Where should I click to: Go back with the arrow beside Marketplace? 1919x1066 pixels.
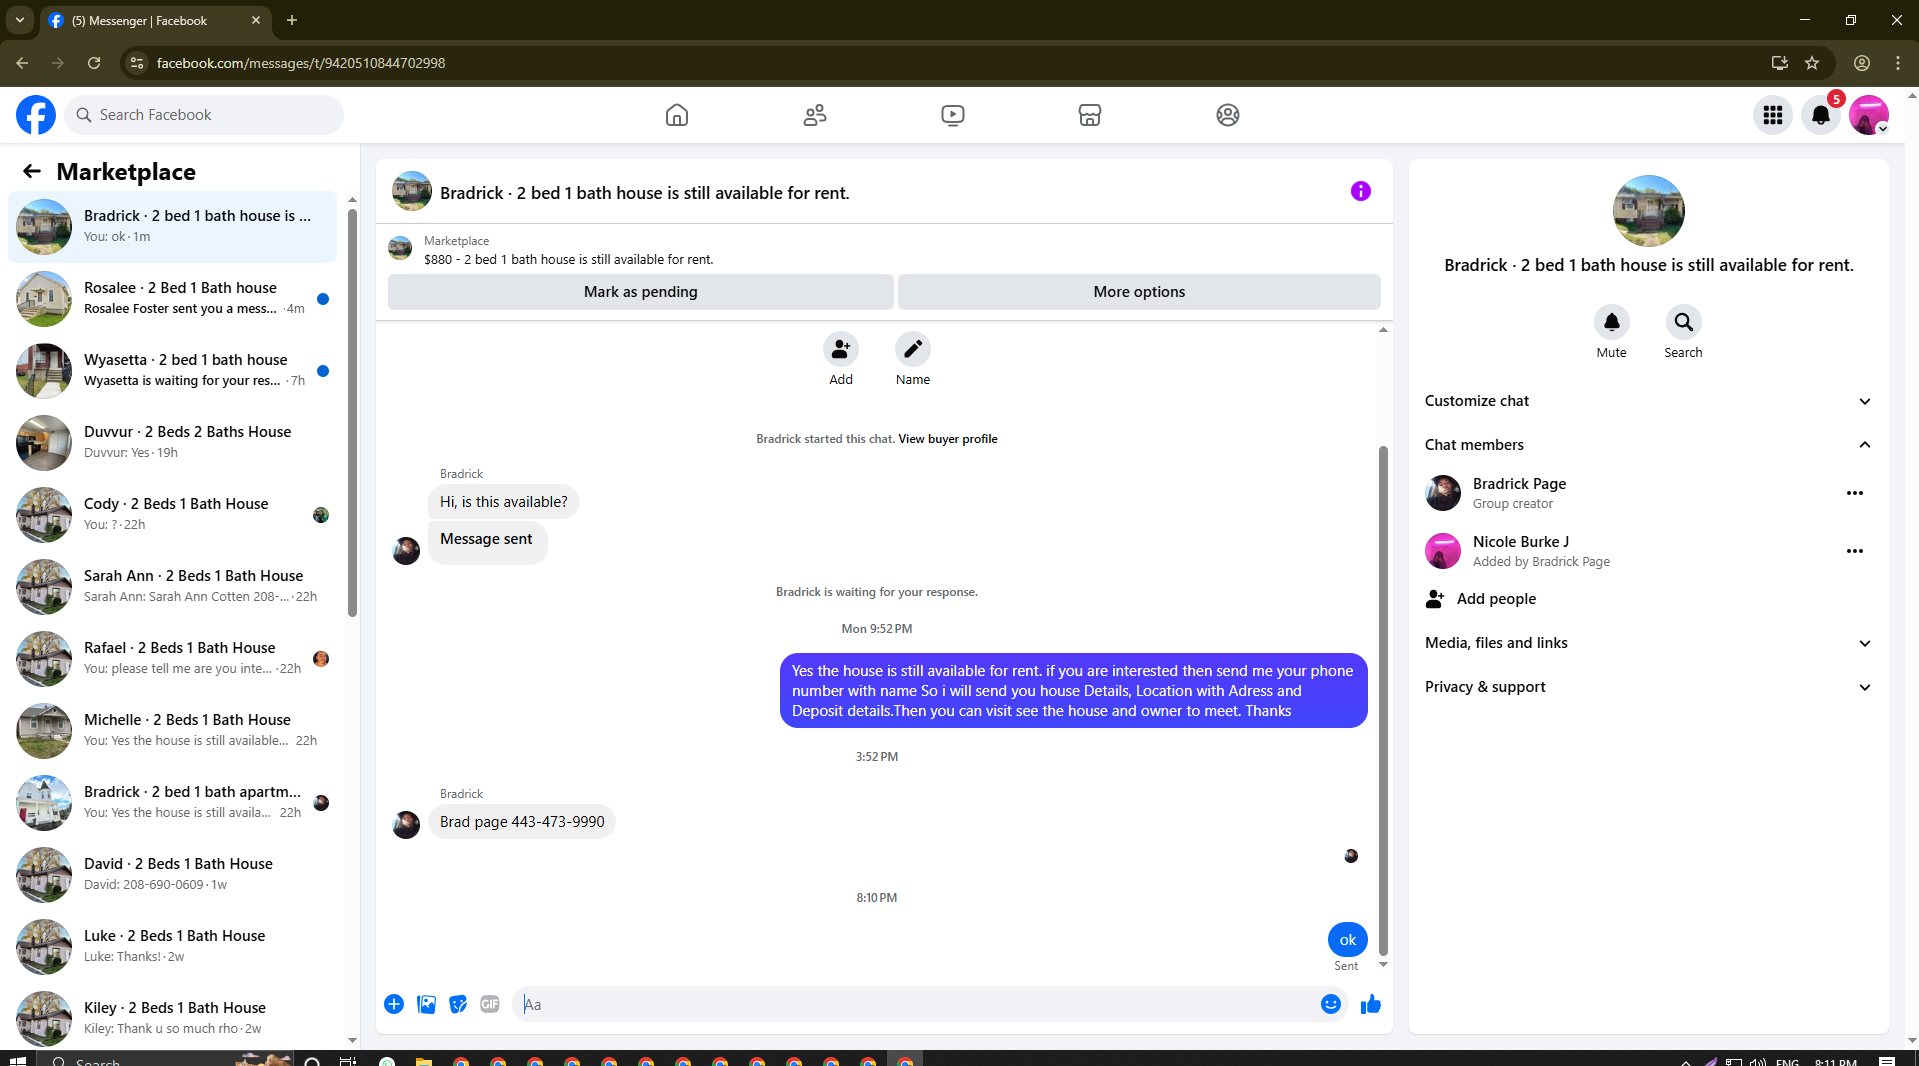click(x=32, y=171)
